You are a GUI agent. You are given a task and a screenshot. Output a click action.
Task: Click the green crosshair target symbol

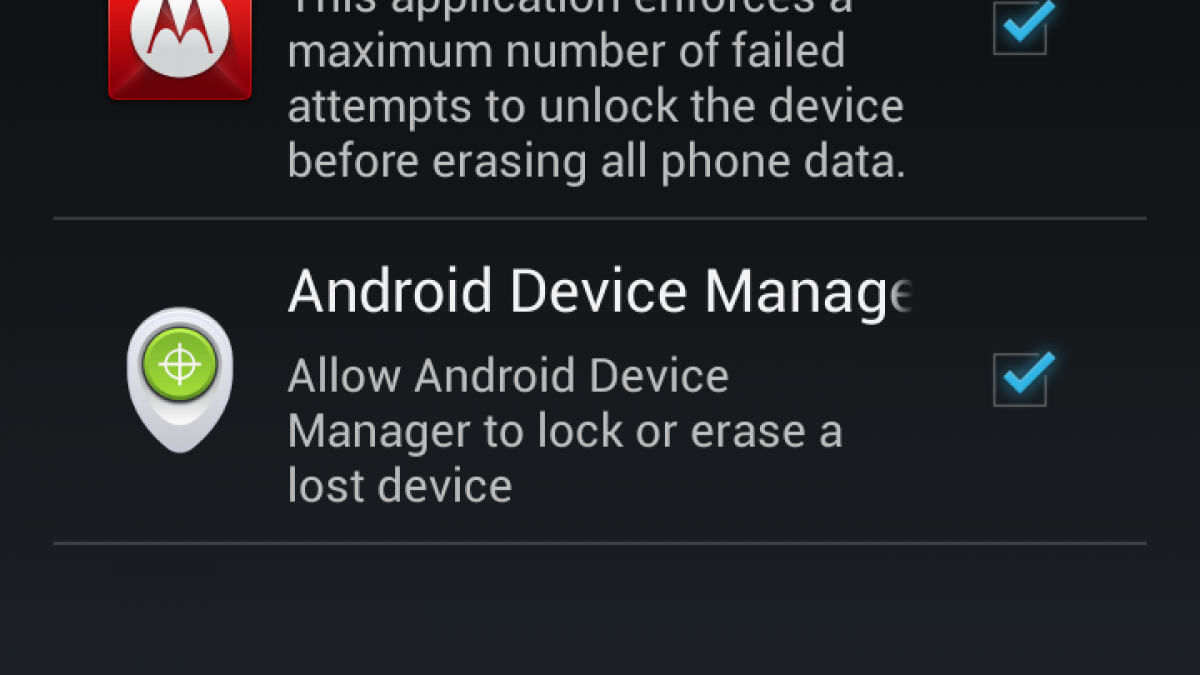point(180,365)
